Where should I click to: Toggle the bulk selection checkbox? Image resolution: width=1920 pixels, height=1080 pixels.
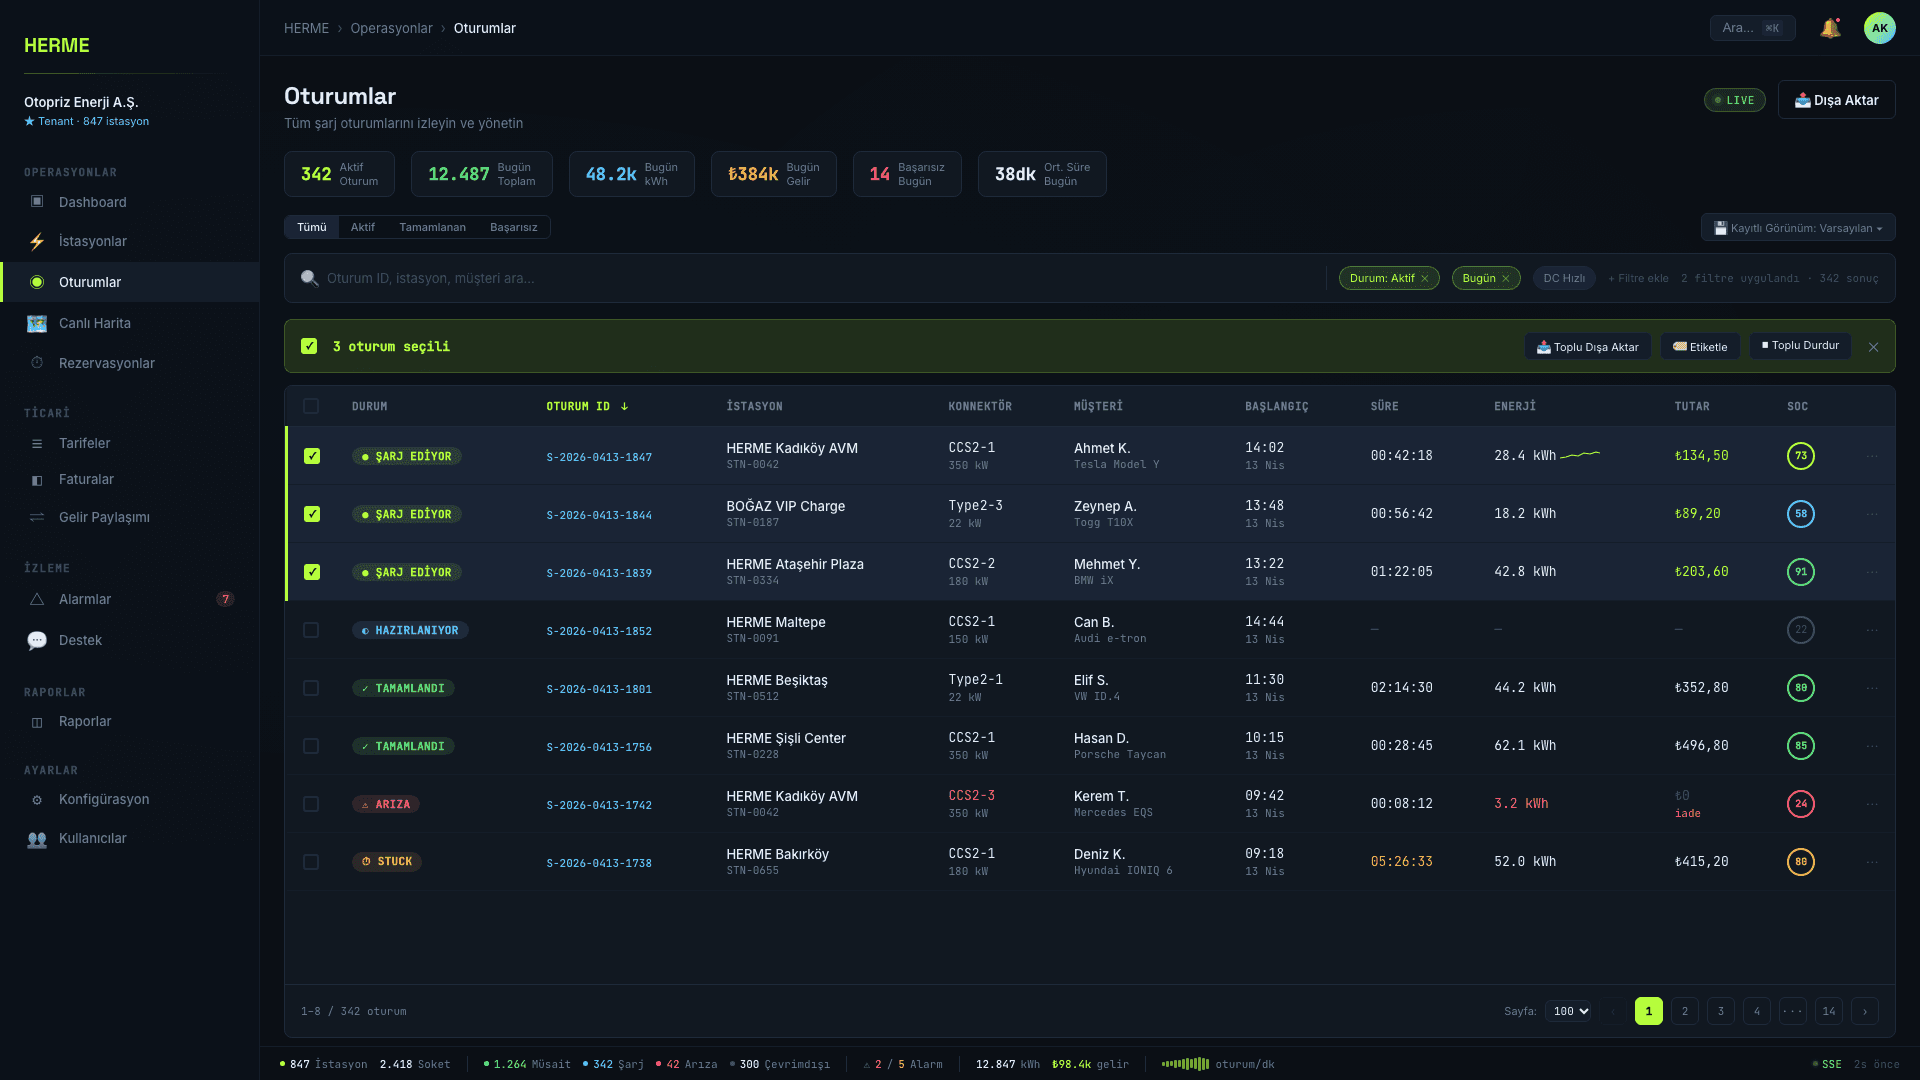309,346
